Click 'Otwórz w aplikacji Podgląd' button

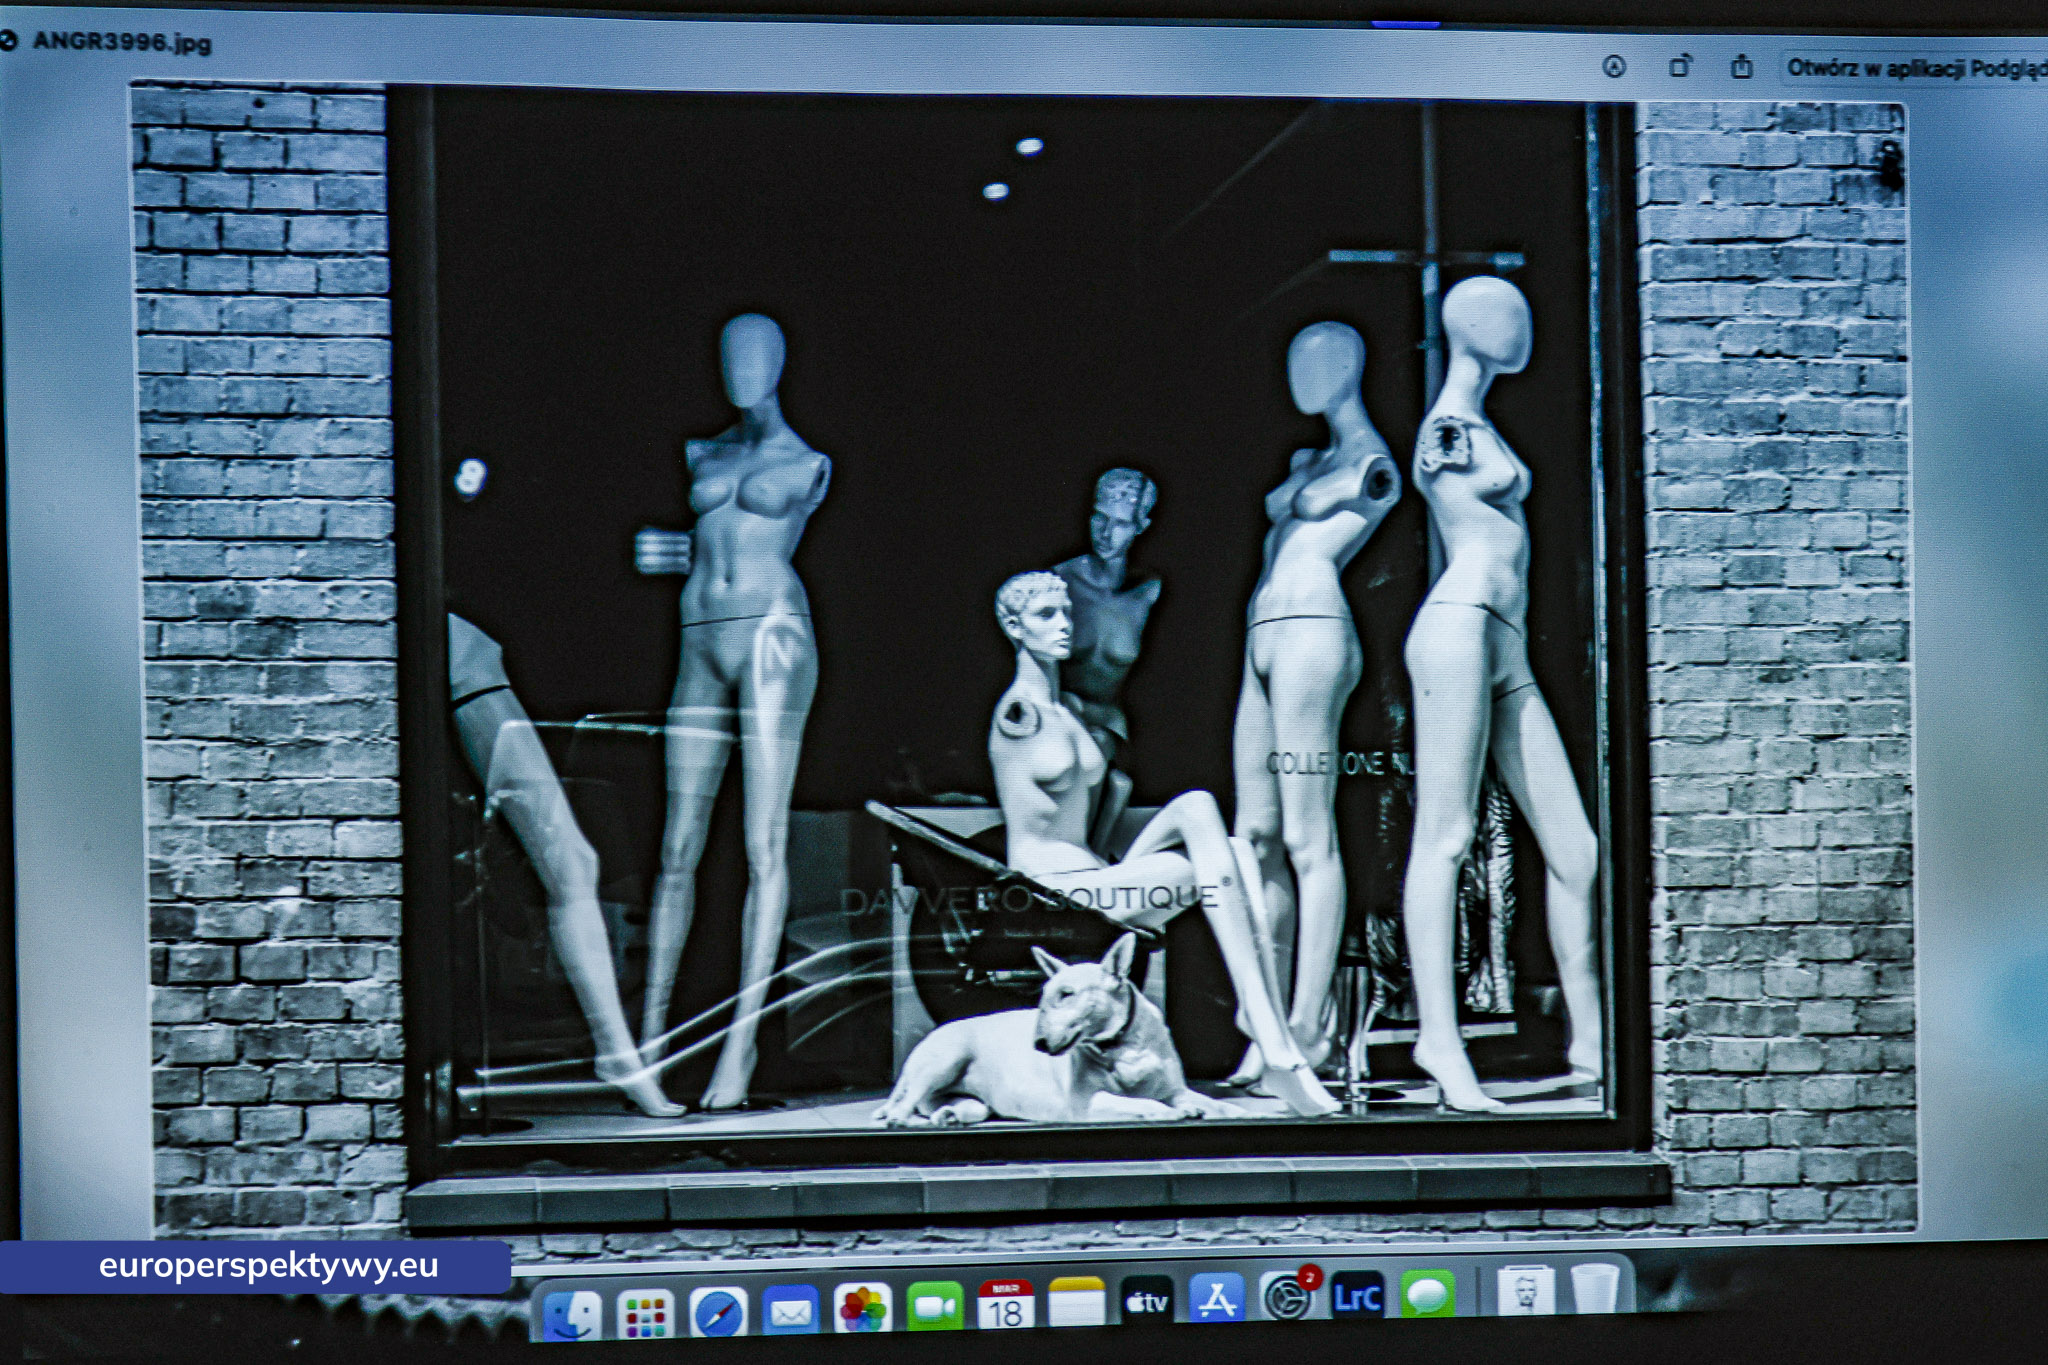pyautogui.click(x=1915, y=68)
